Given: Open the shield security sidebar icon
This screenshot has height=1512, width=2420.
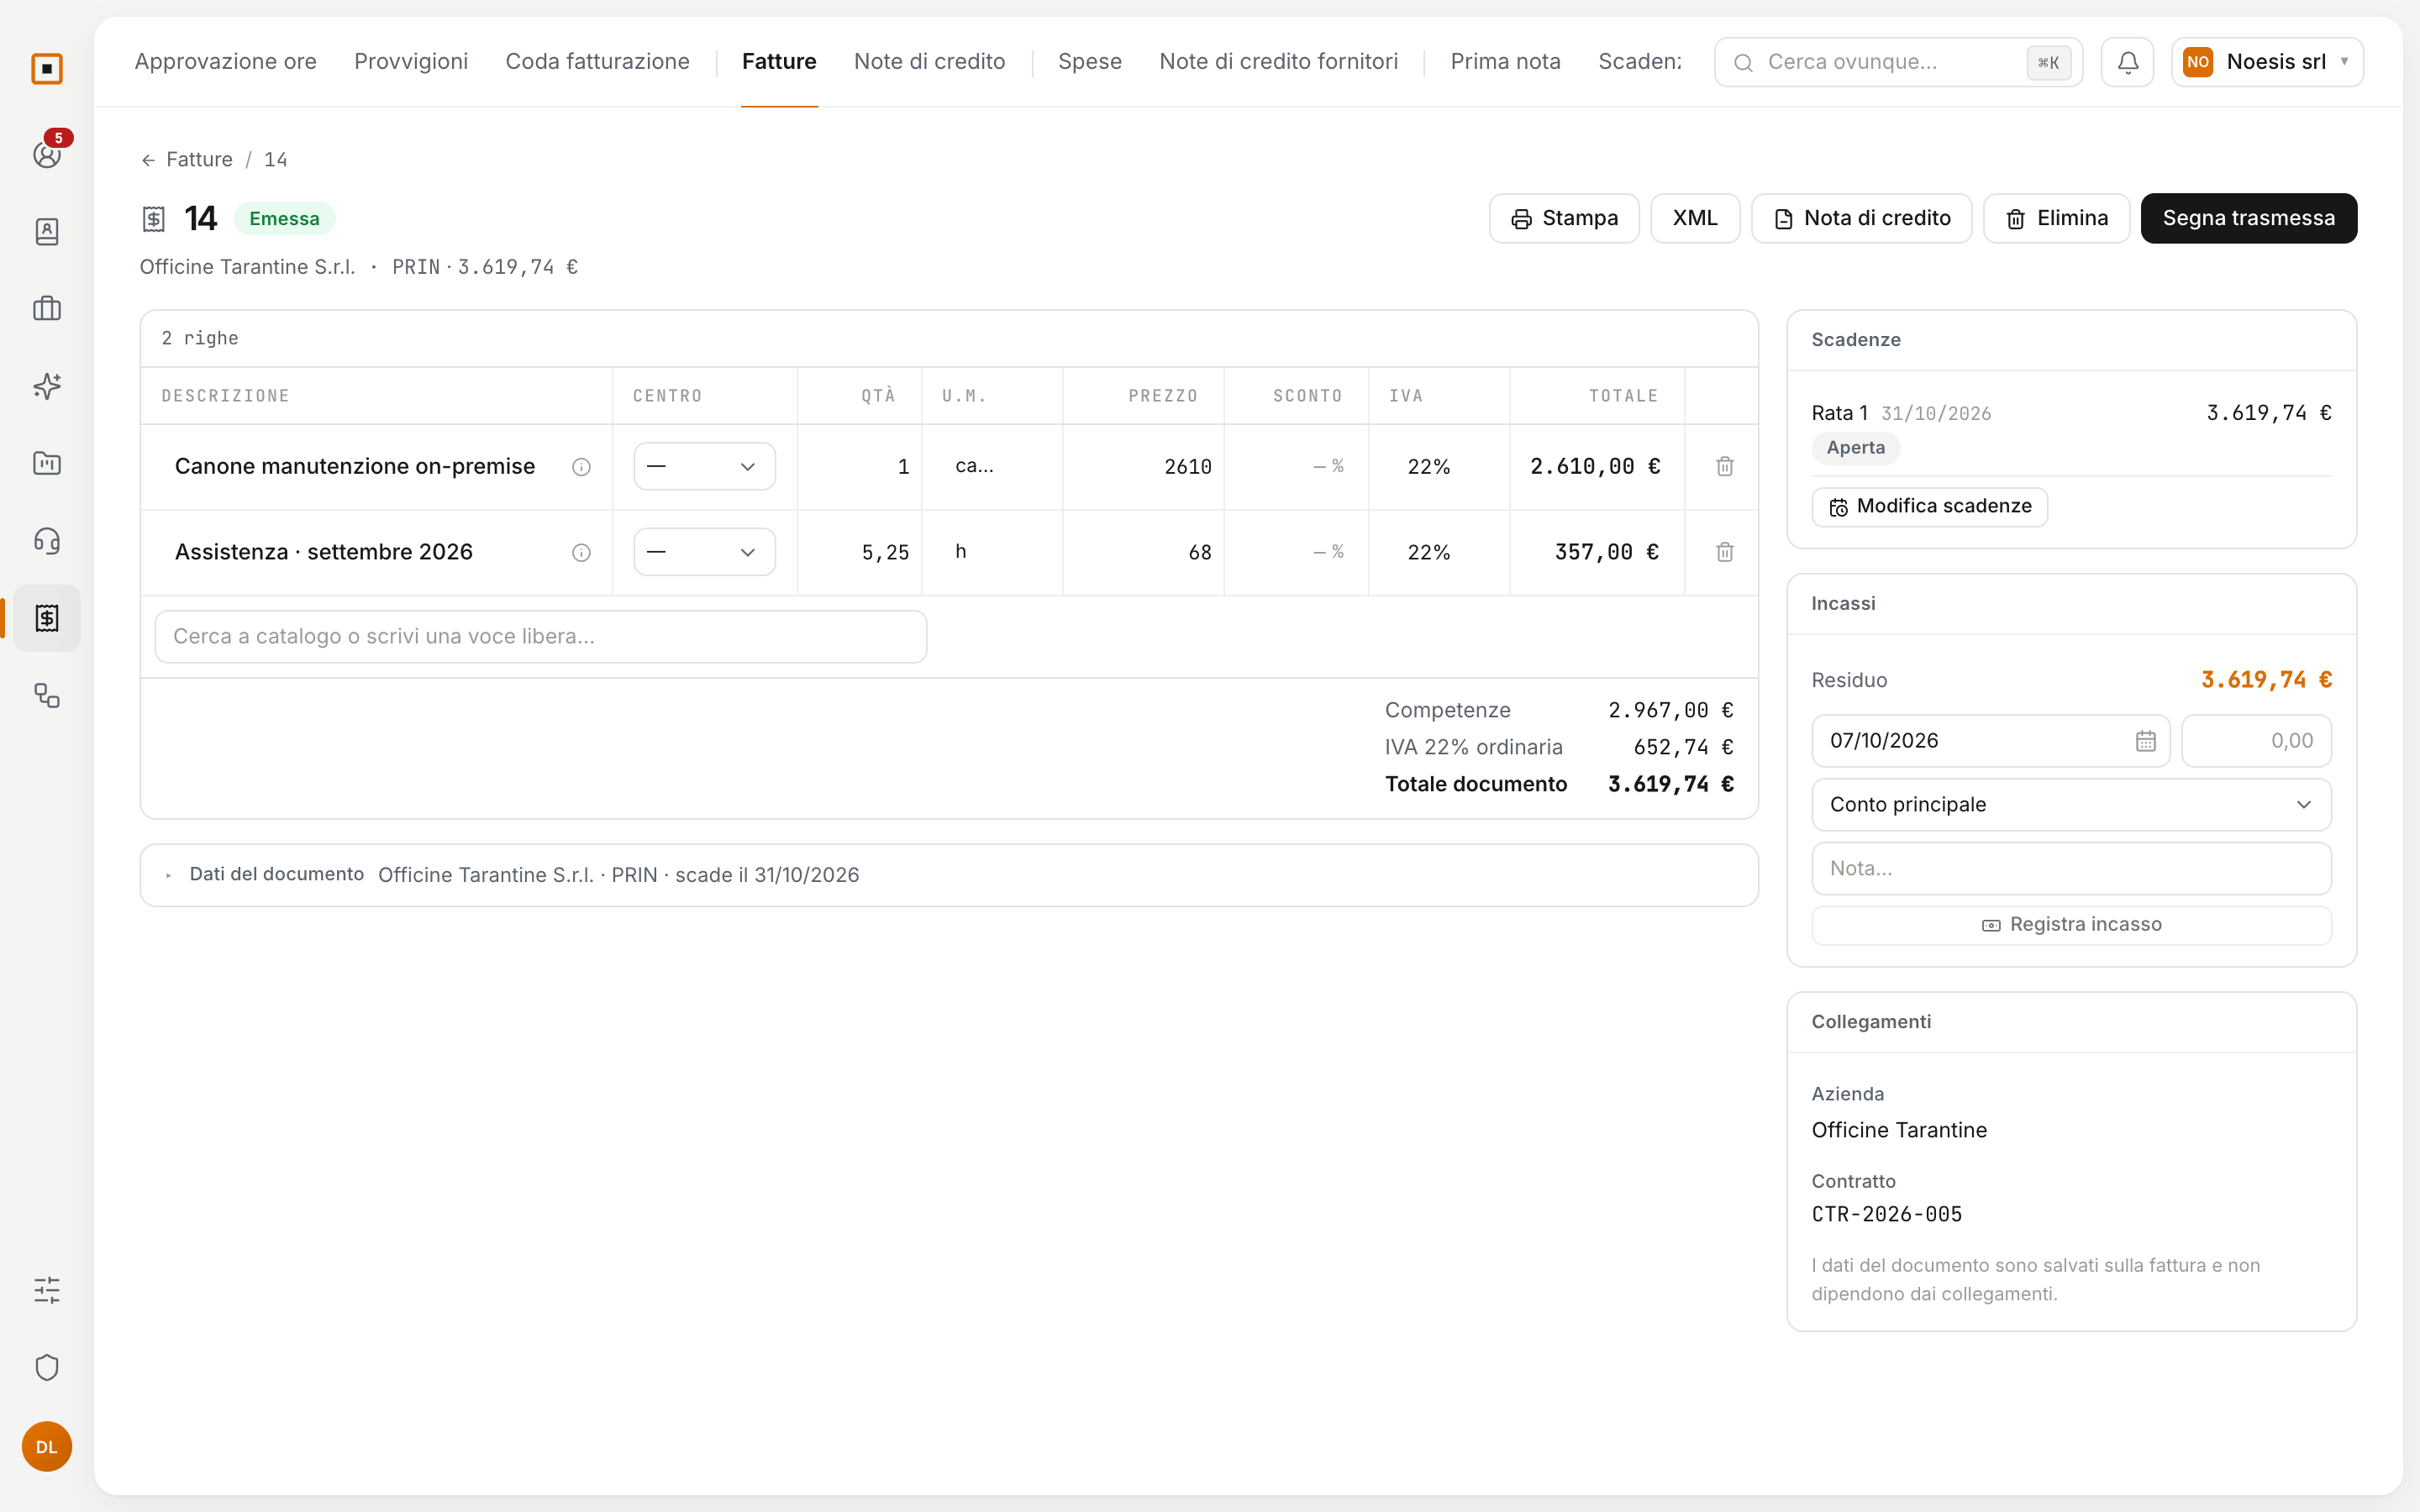Looking at the screenshot, I should click(x=47, y=1367).
